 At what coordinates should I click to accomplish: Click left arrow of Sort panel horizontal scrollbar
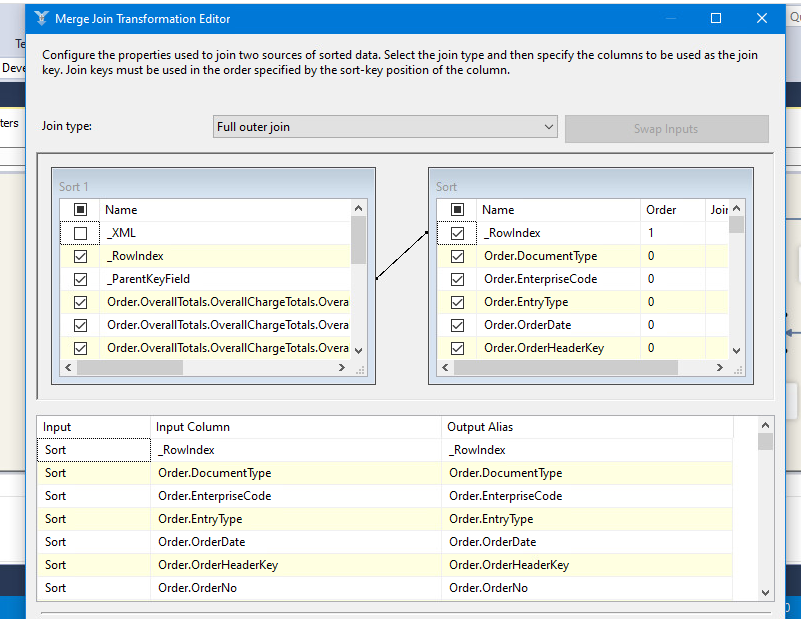tap(445, 368)
